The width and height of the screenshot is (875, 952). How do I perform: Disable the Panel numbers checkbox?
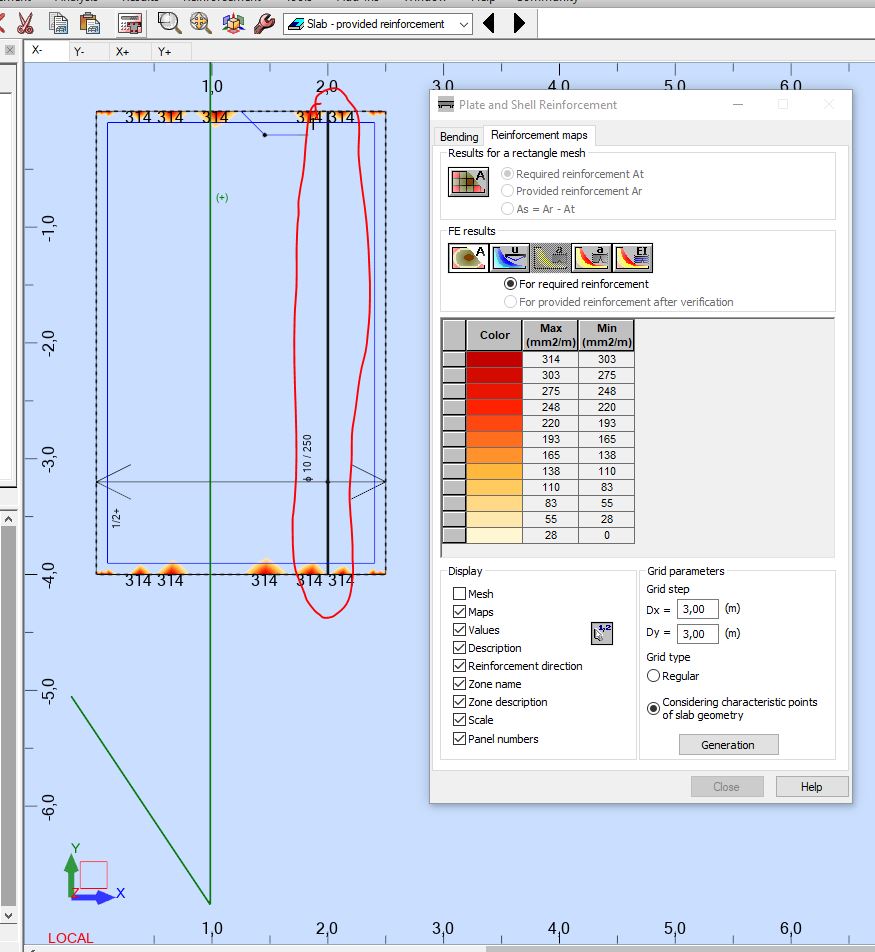459,738
